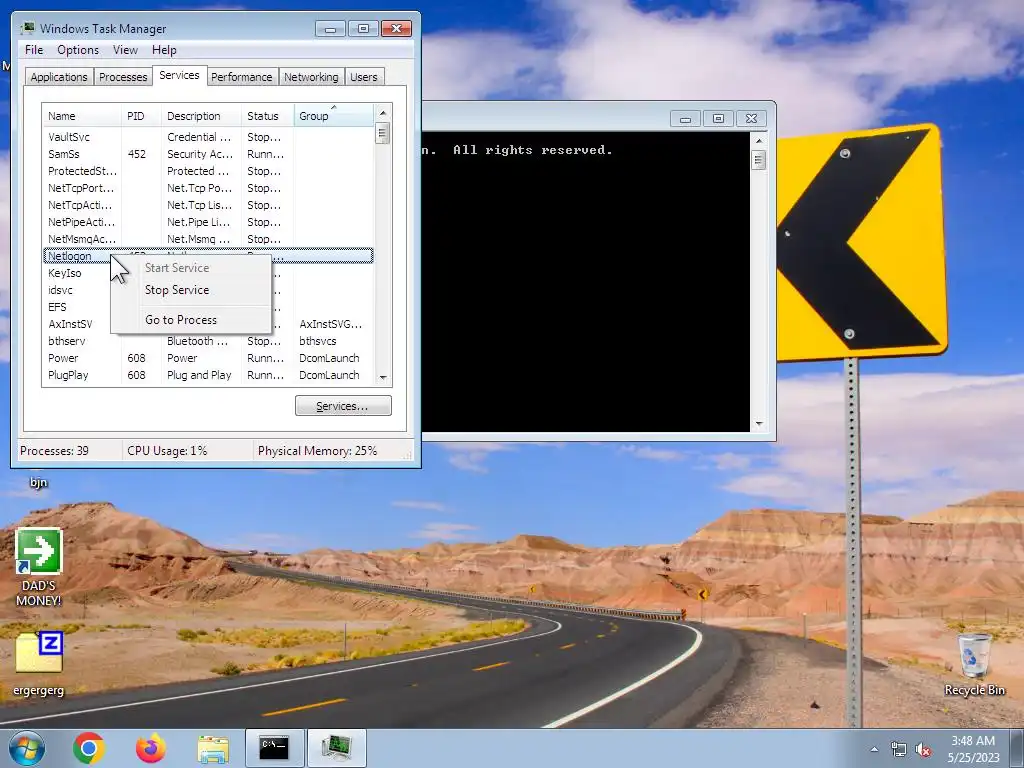Image resolution: width=1024 pixels, height=768 pixels.
Task: Select the NetMsmqAc... service row
Action: 208,239
